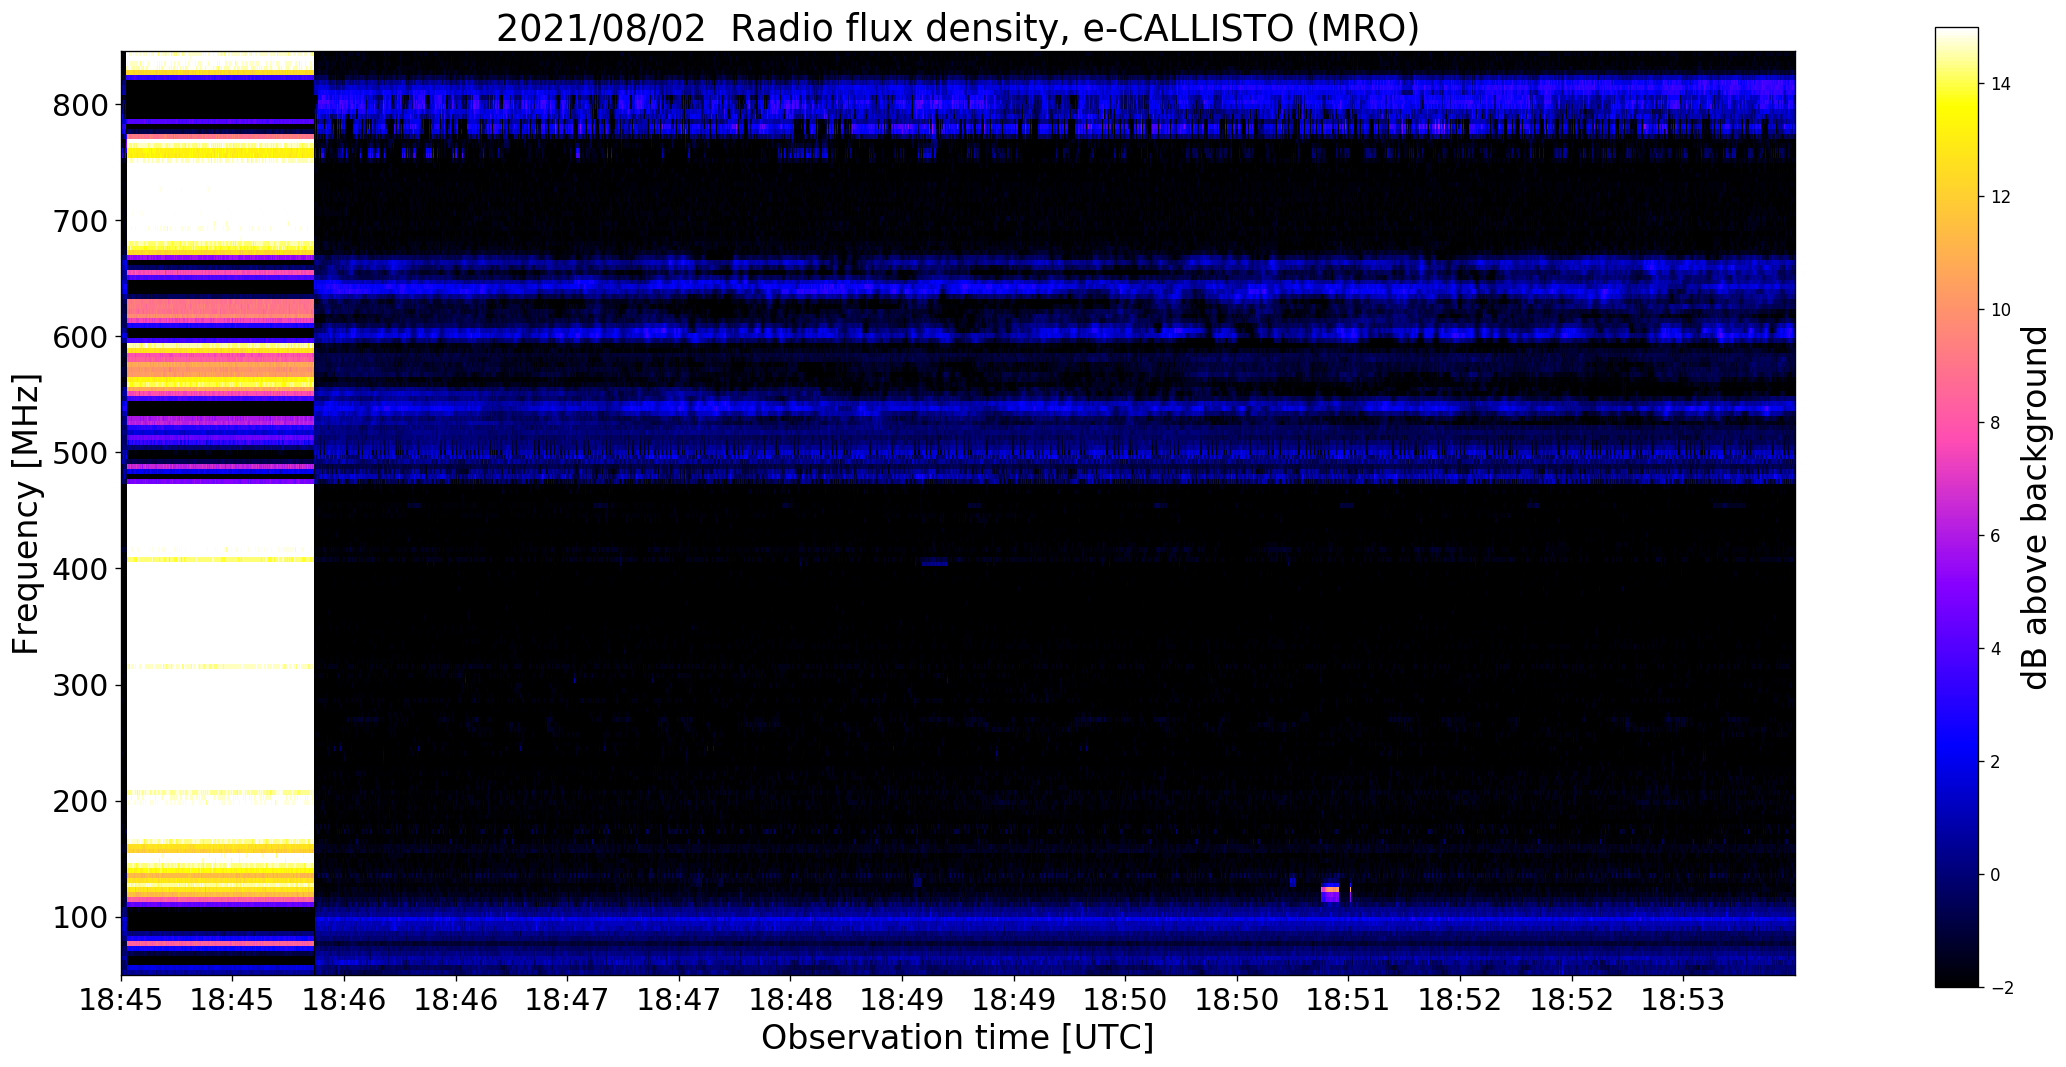The width and height of the screenshot is (2066, 1067).
Task: Click the bright pink burst near 18:51
Action: [1330, 892]
